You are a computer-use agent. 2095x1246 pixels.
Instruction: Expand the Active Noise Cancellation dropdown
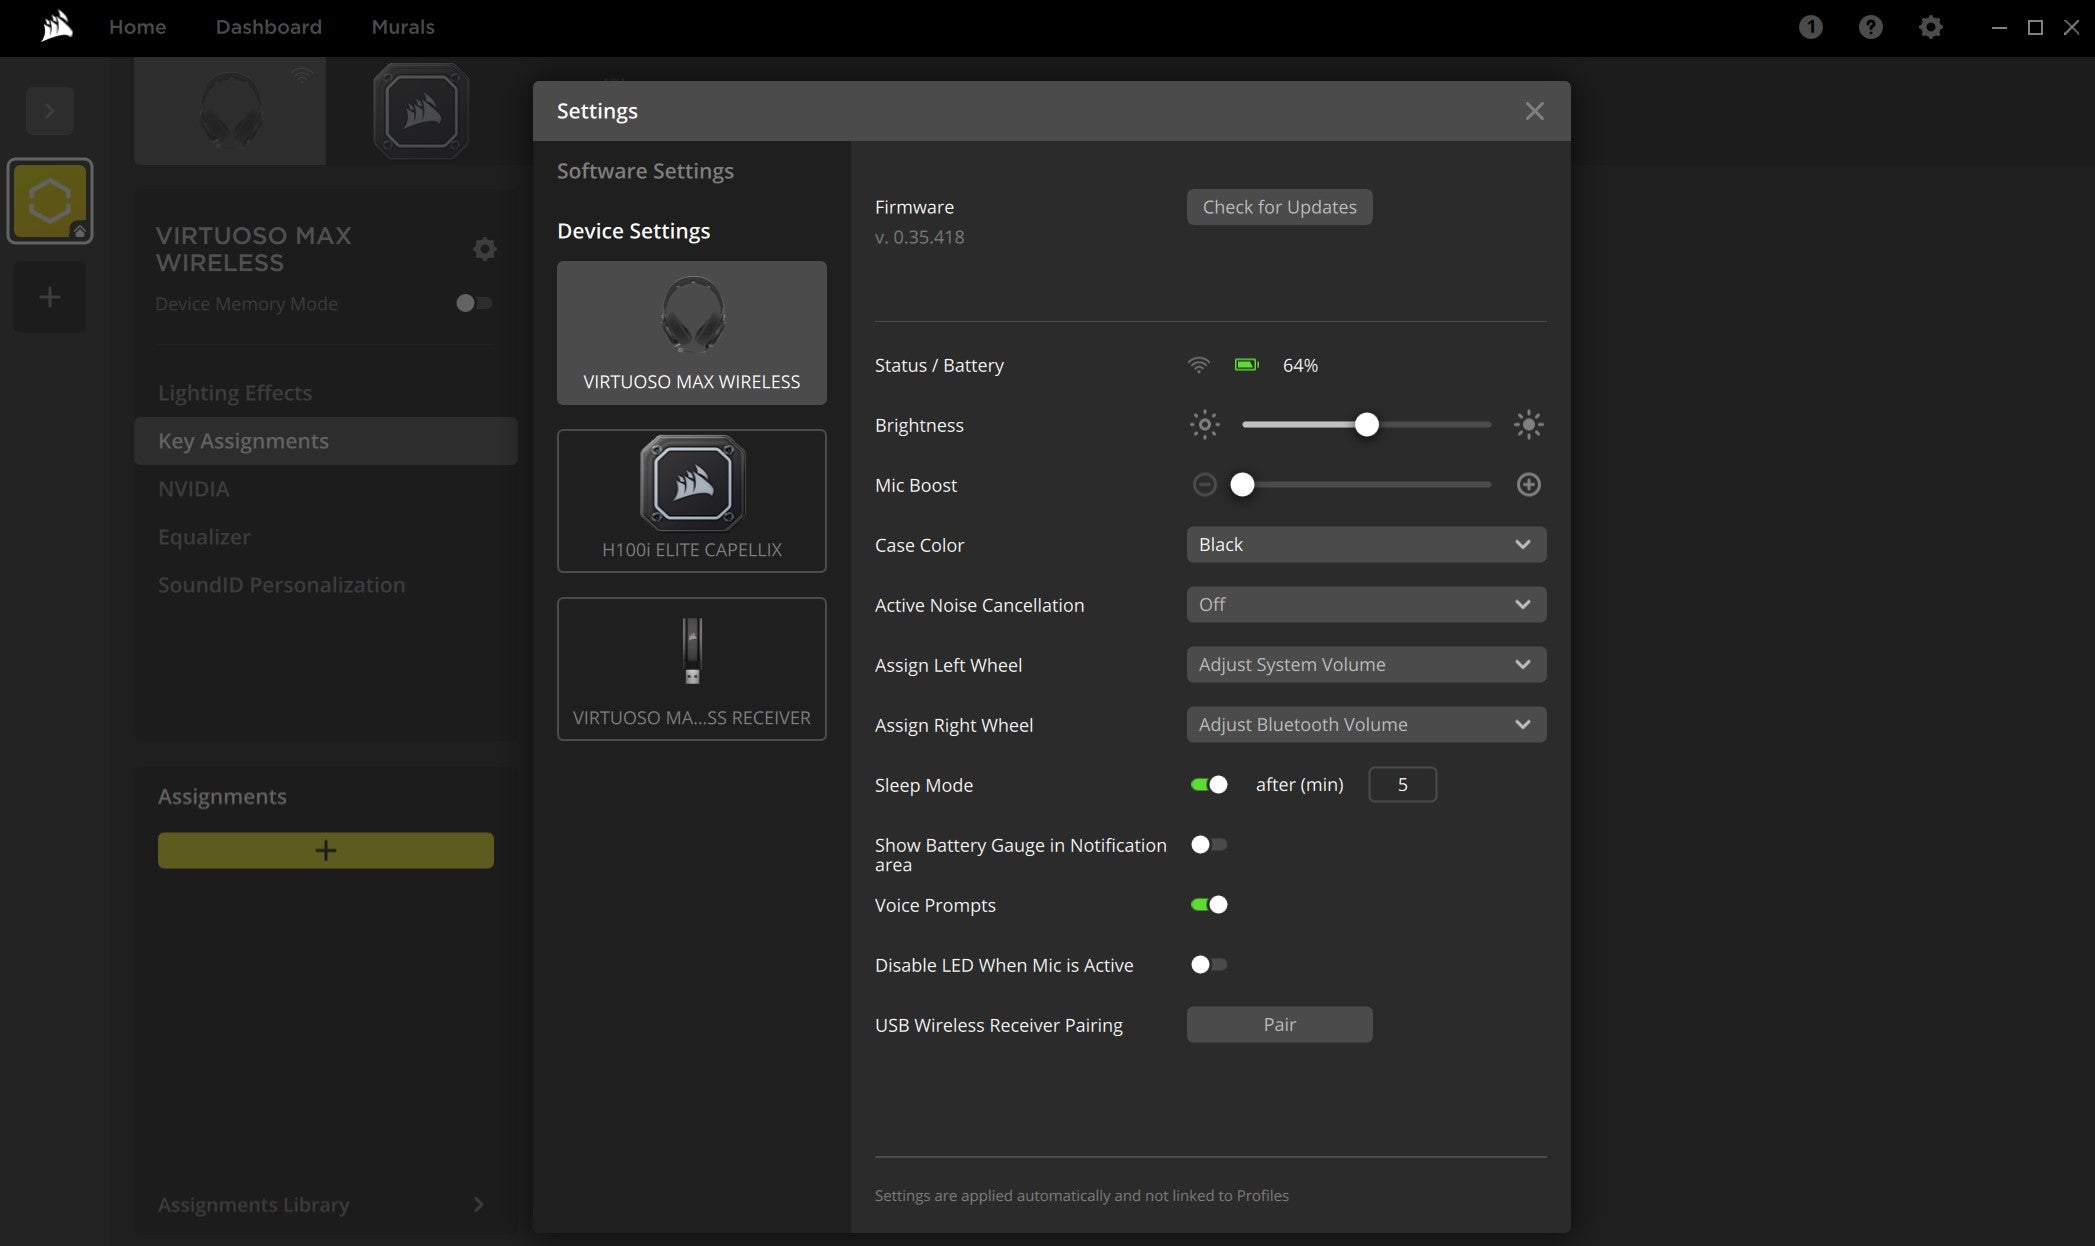[x=1365, y=605]
